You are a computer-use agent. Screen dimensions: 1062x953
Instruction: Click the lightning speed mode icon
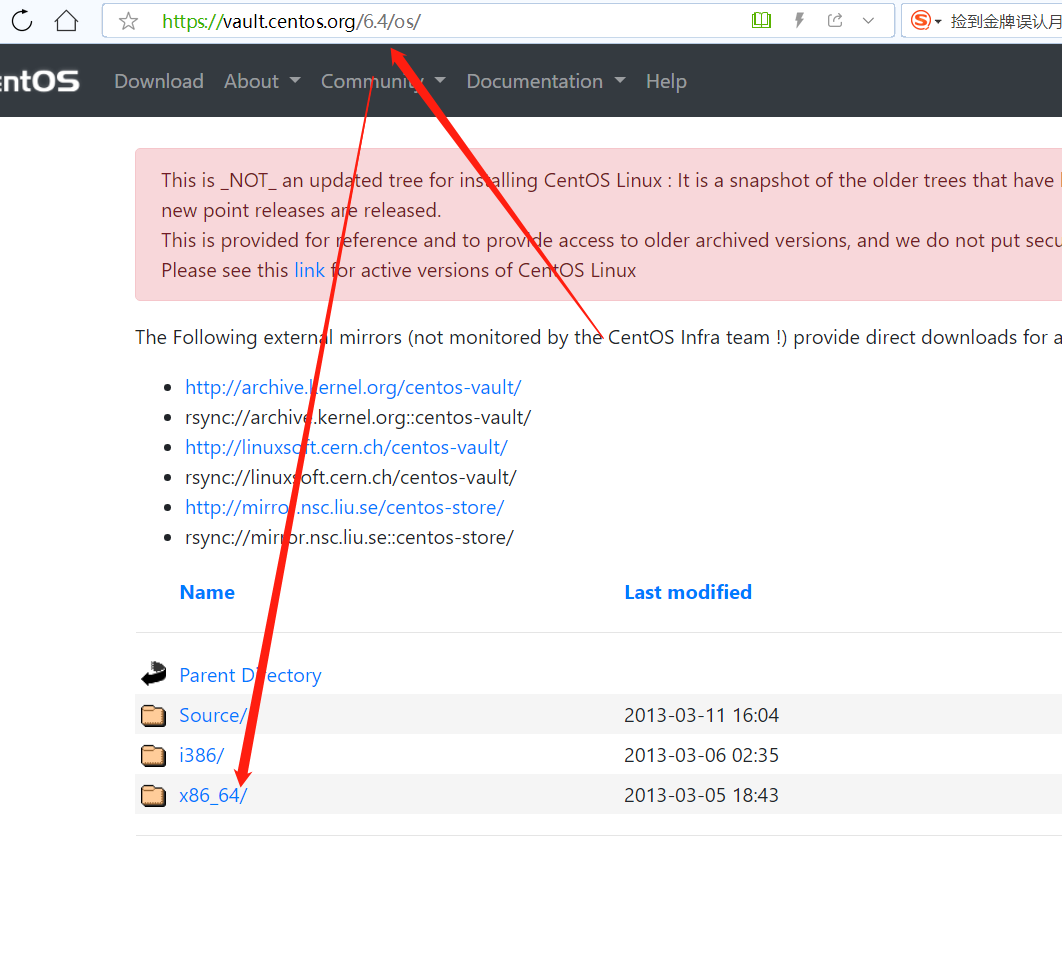click(799, 20)
